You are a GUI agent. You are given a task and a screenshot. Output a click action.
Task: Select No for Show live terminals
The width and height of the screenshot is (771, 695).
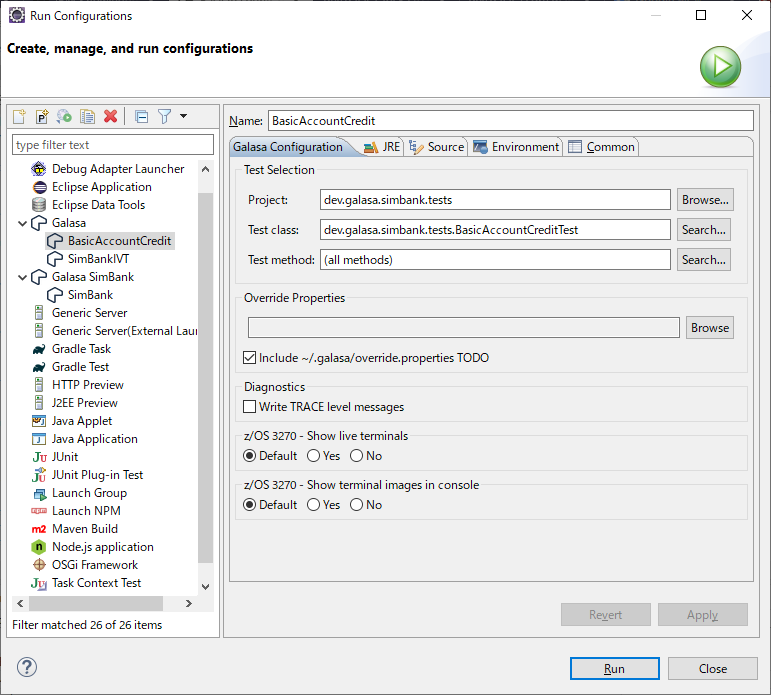(356, 456)
